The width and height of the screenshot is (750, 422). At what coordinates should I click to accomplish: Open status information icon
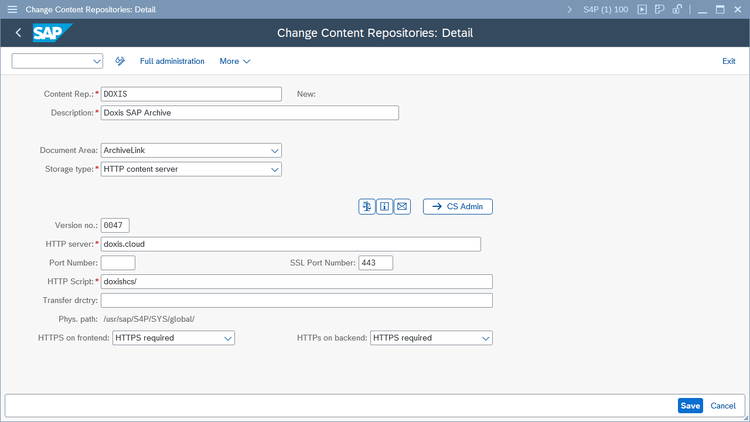[385, 207]
